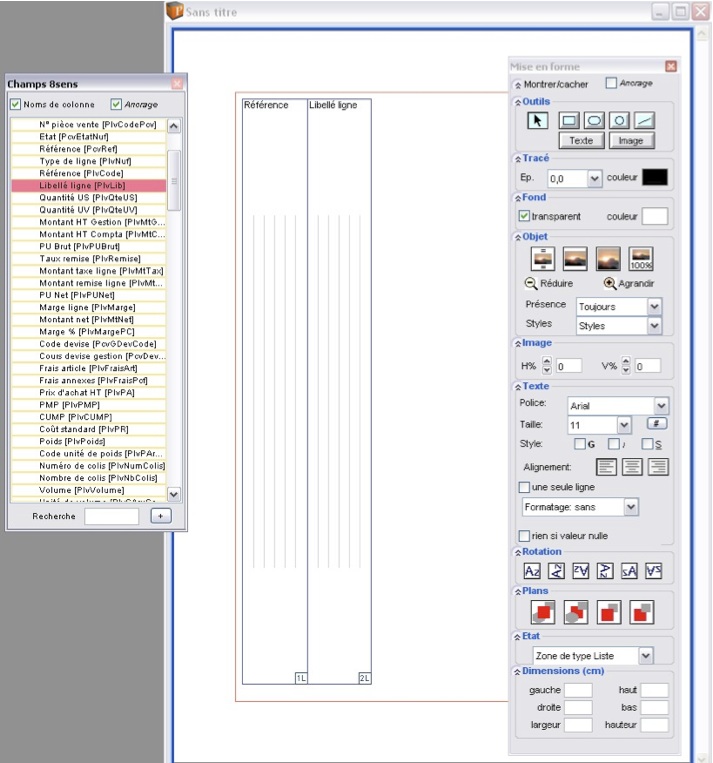The height and width of the screenshot is (763, 713).
Task: Enable the italic style checkbox
Action: [614, 444]
